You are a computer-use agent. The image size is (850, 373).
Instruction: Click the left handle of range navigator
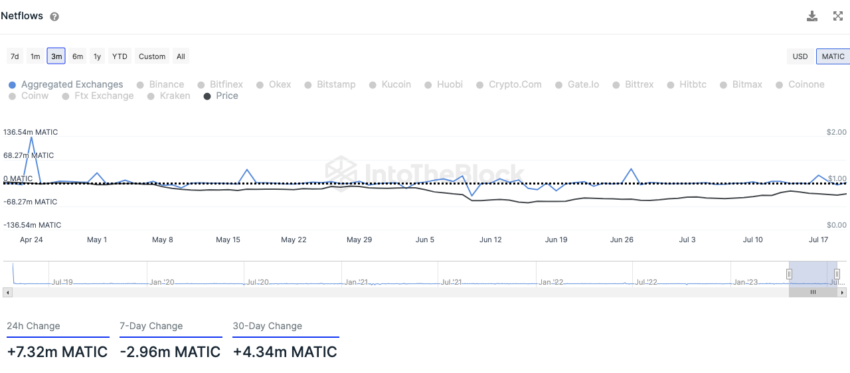coord(790,274)
